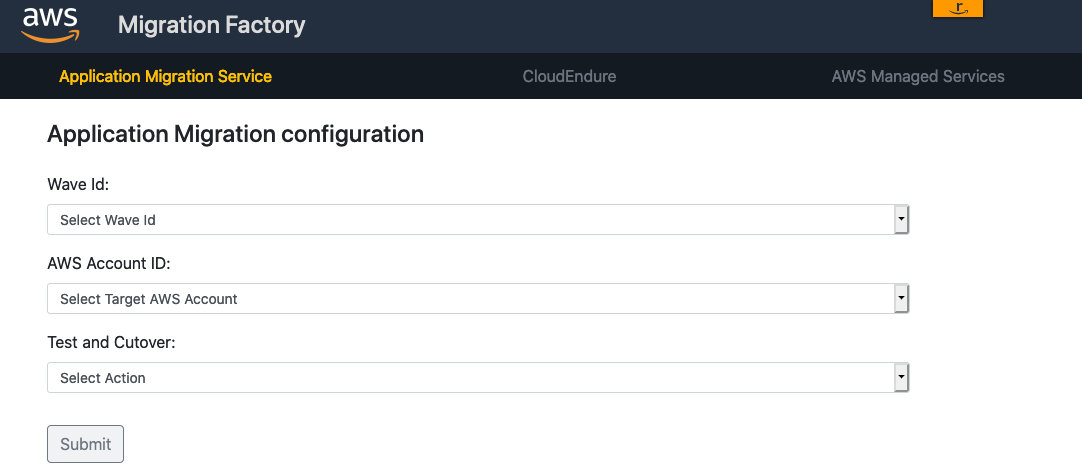Click the Test and Cutover field label

(112, 342)
